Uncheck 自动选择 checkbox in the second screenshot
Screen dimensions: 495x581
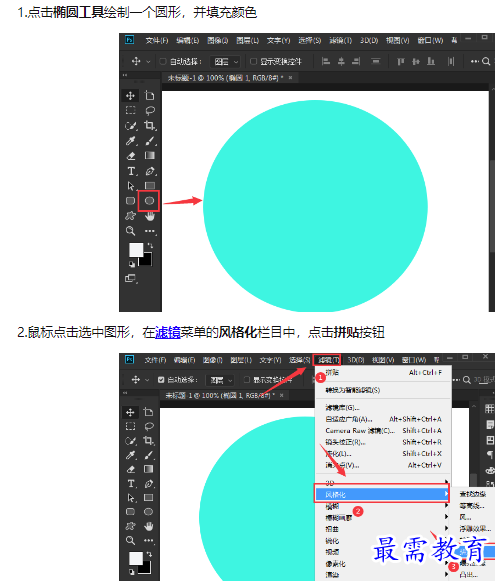[161, 380]
